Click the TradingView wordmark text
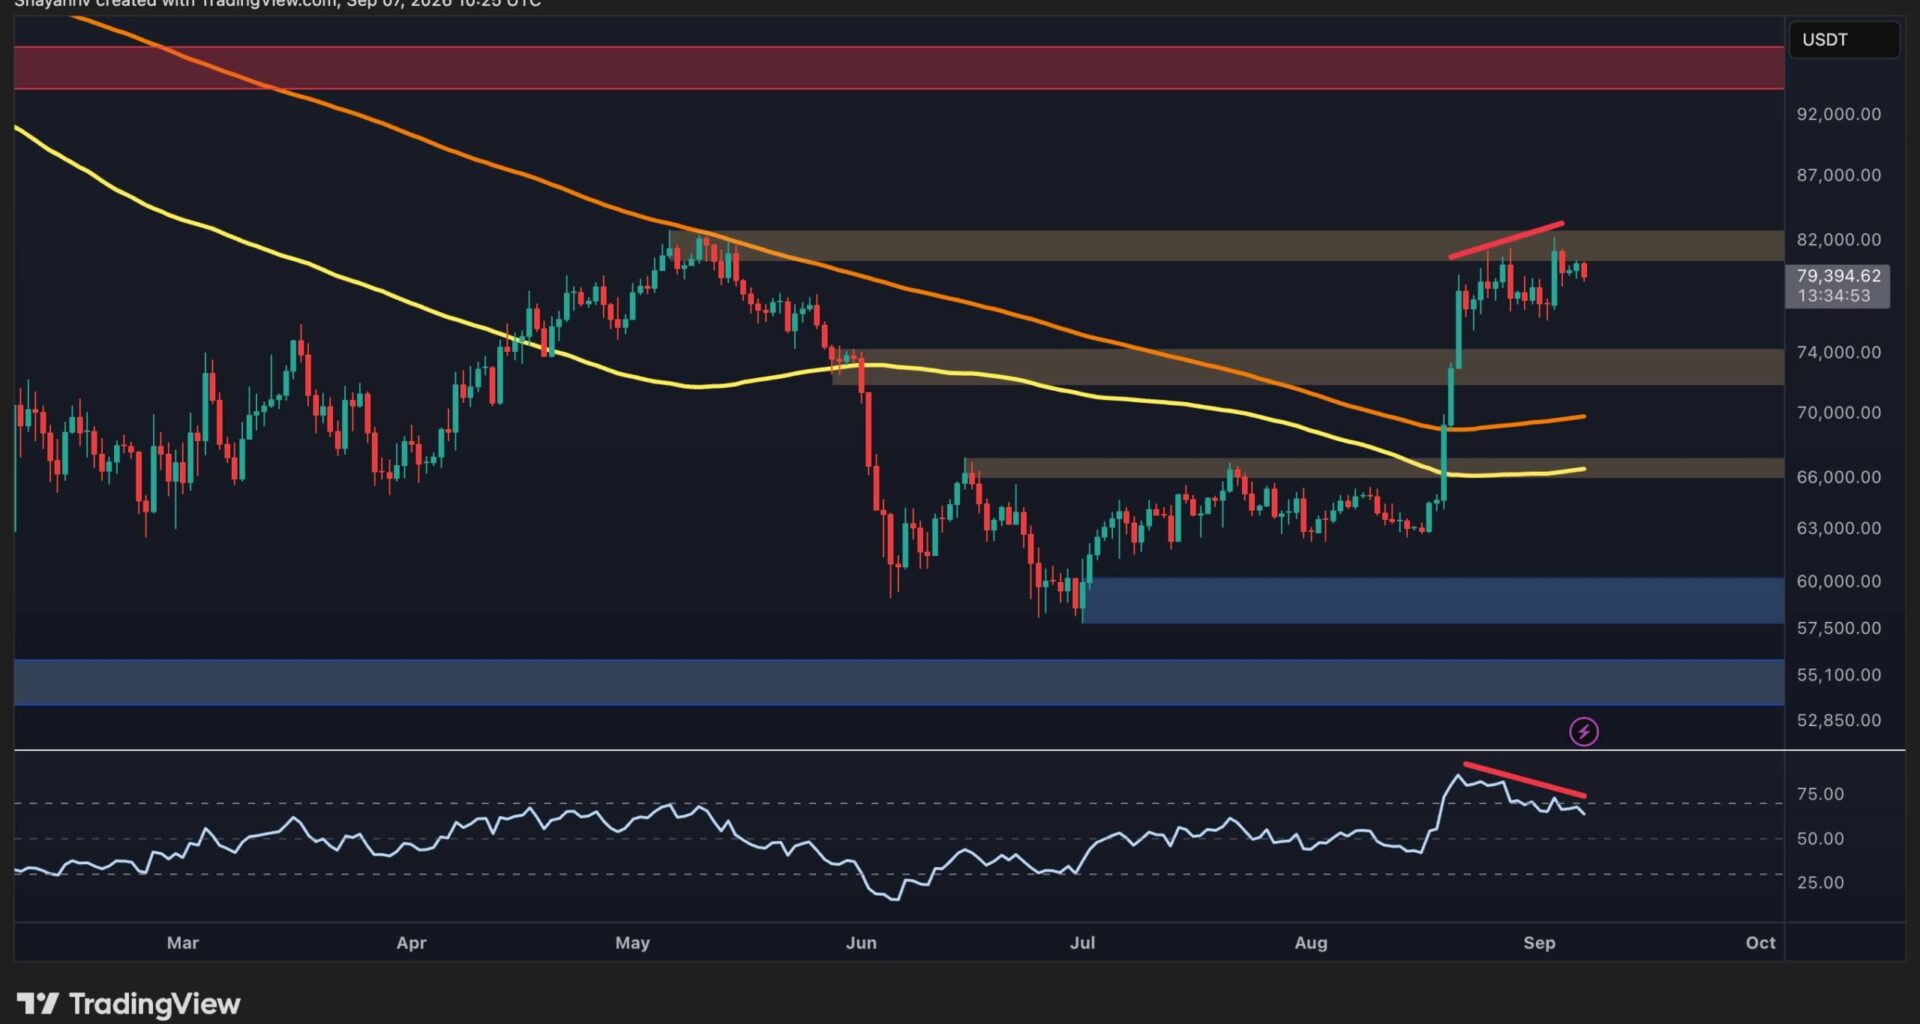Viewport: 1920px width, 1024px height. tap(154, 1004)
